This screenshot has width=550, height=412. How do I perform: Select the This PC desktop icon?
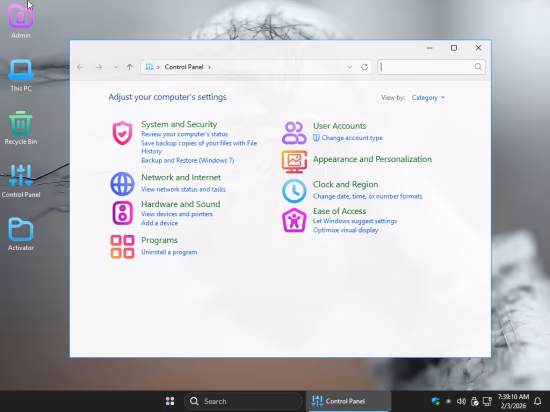[x=21, y=75]
